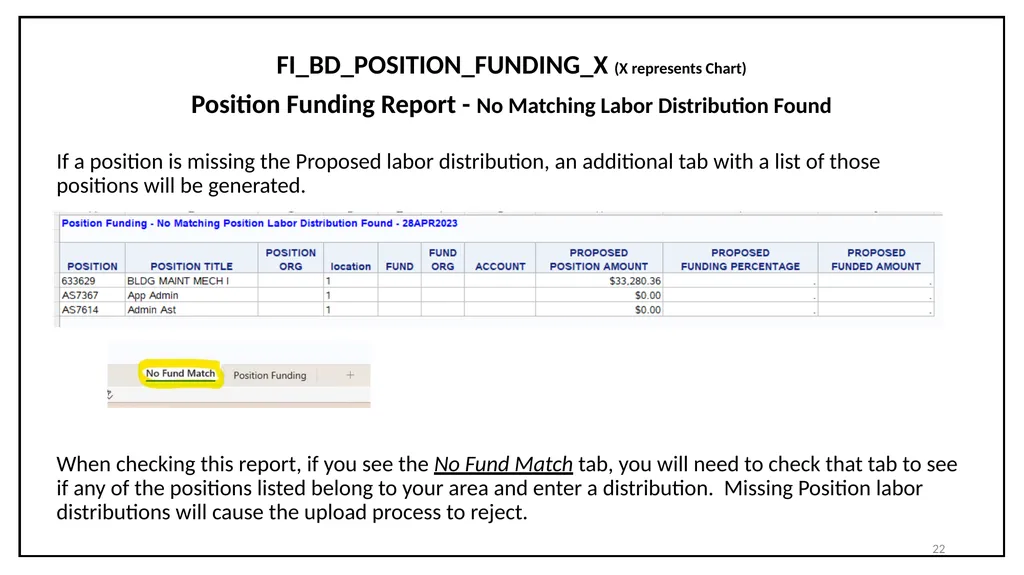Select PROPOSED FUNDING PERCENTAGE column header

click(741, 259)
